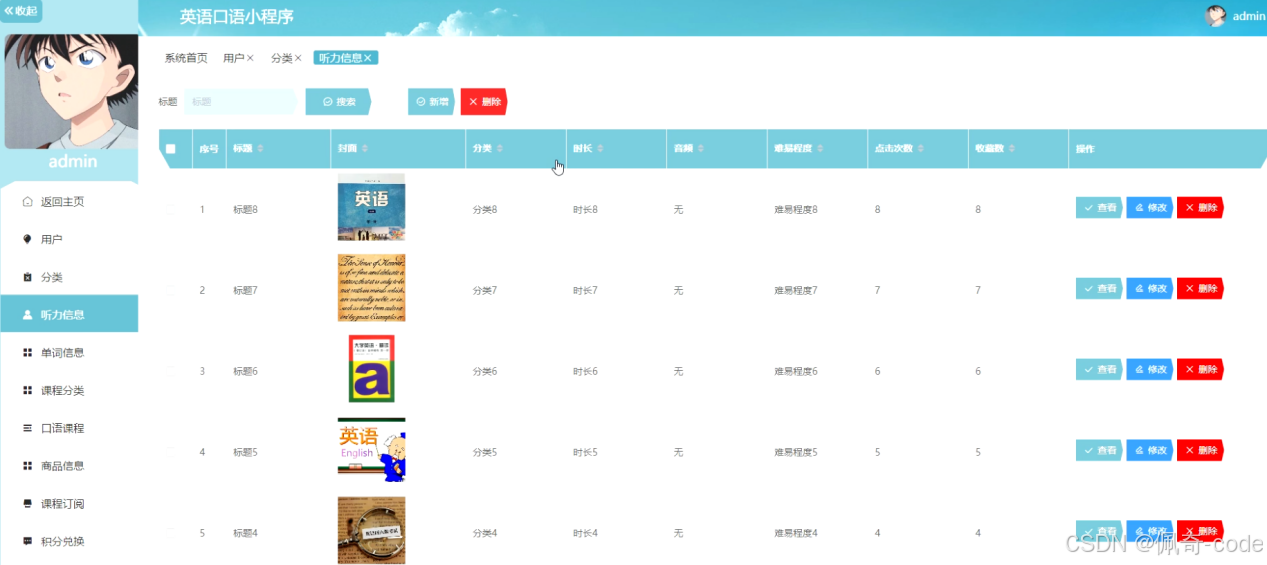The width and height of the screenshot is (1267, 565).
Task: Click 删除 for row 标题5
Action: click(x=1200, y=450)
